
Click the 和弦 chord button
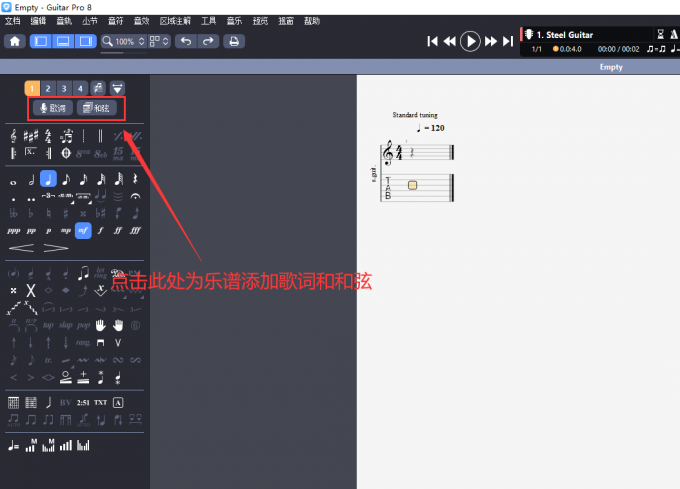pyautogui.click(x=97, y=108)
